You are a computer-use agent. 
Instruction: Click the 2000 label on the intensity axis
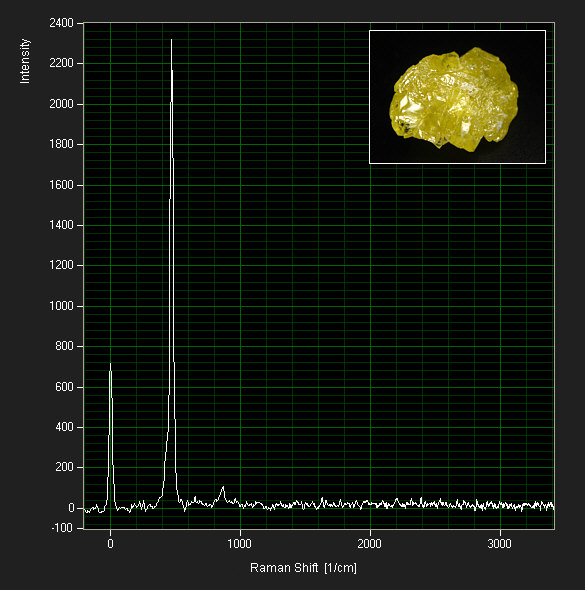(61, 104)
